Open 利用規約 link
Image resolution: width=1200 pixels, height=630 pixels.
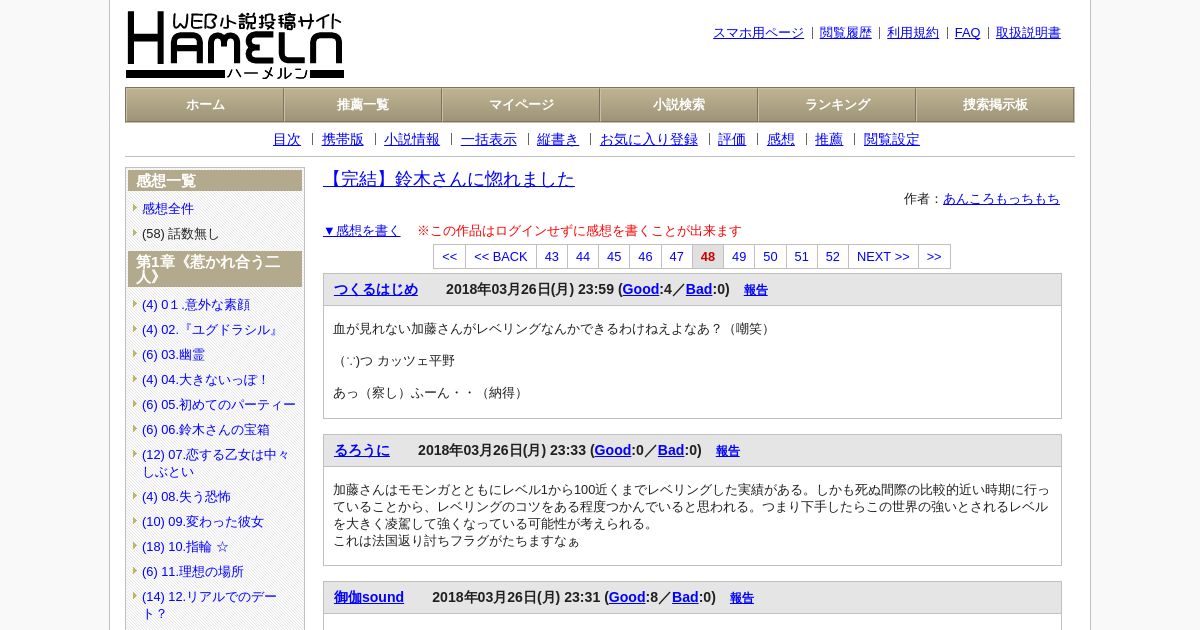point(913,33)
